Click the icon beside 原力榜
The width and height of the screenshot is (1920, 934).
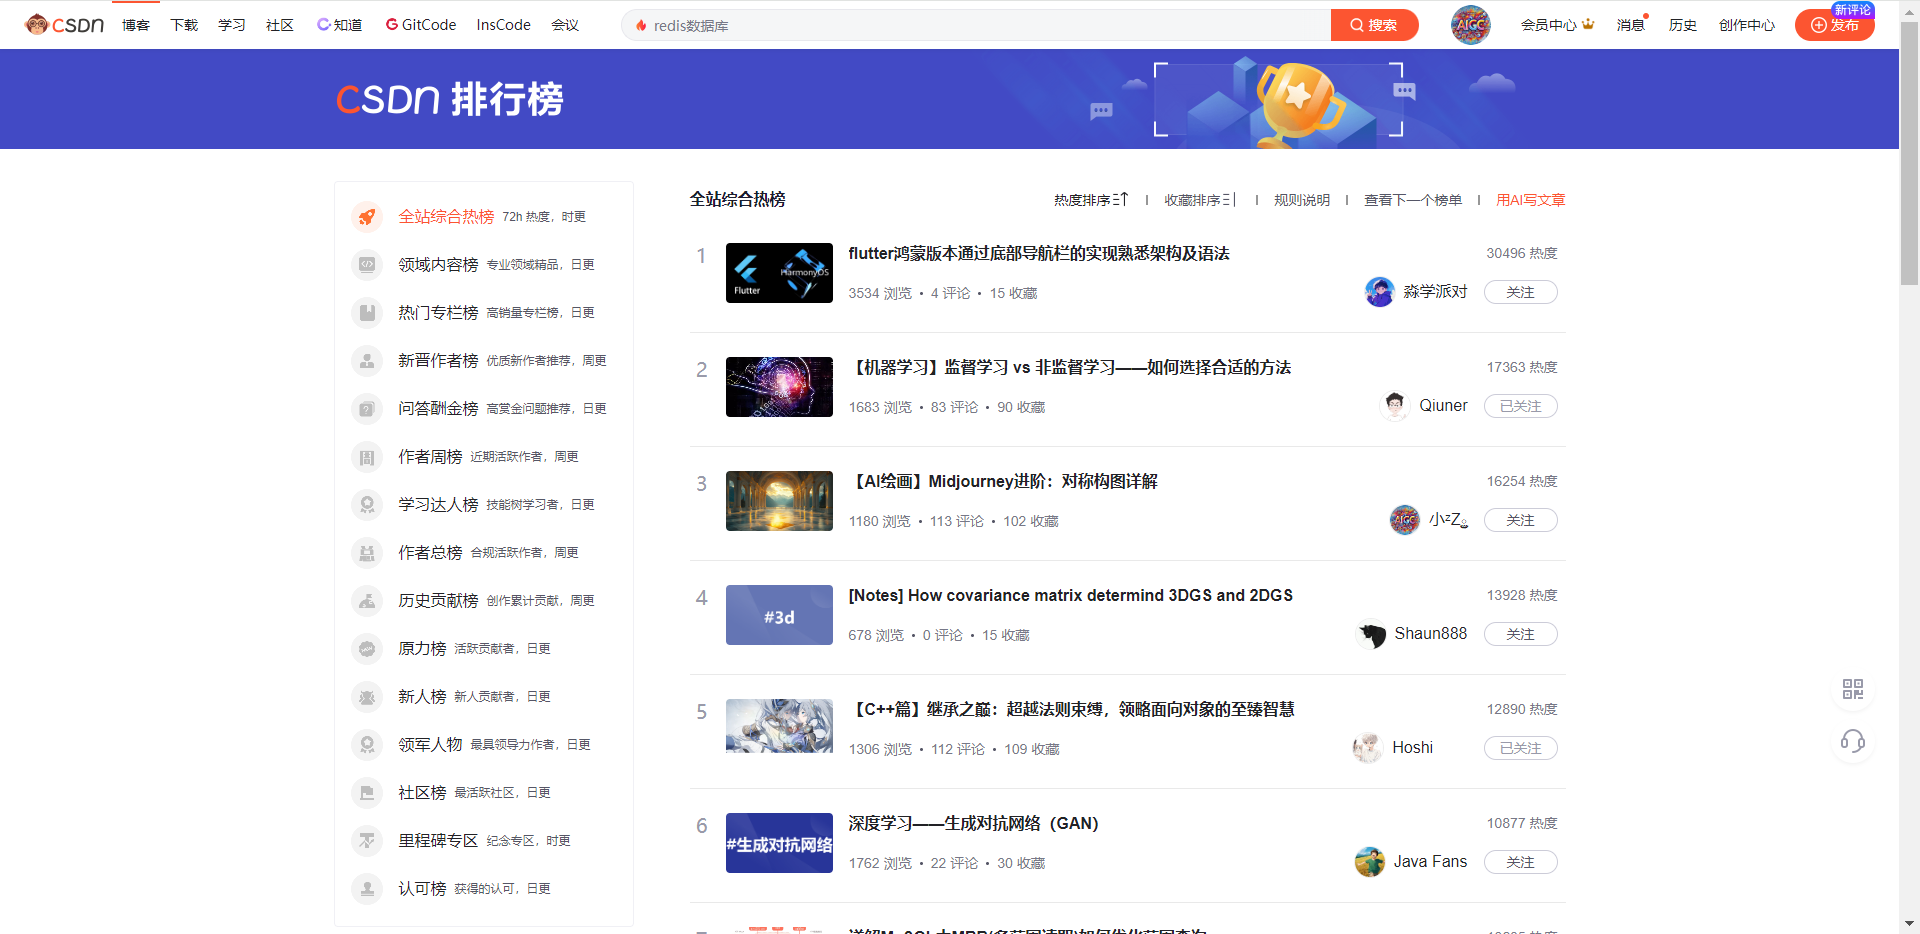[x=367, y=648]
